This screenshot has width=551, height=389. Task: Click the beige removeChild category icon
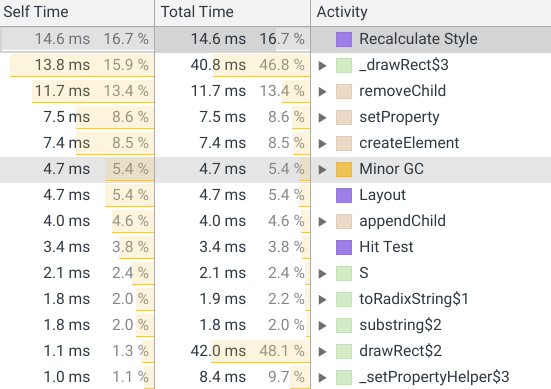344,91
